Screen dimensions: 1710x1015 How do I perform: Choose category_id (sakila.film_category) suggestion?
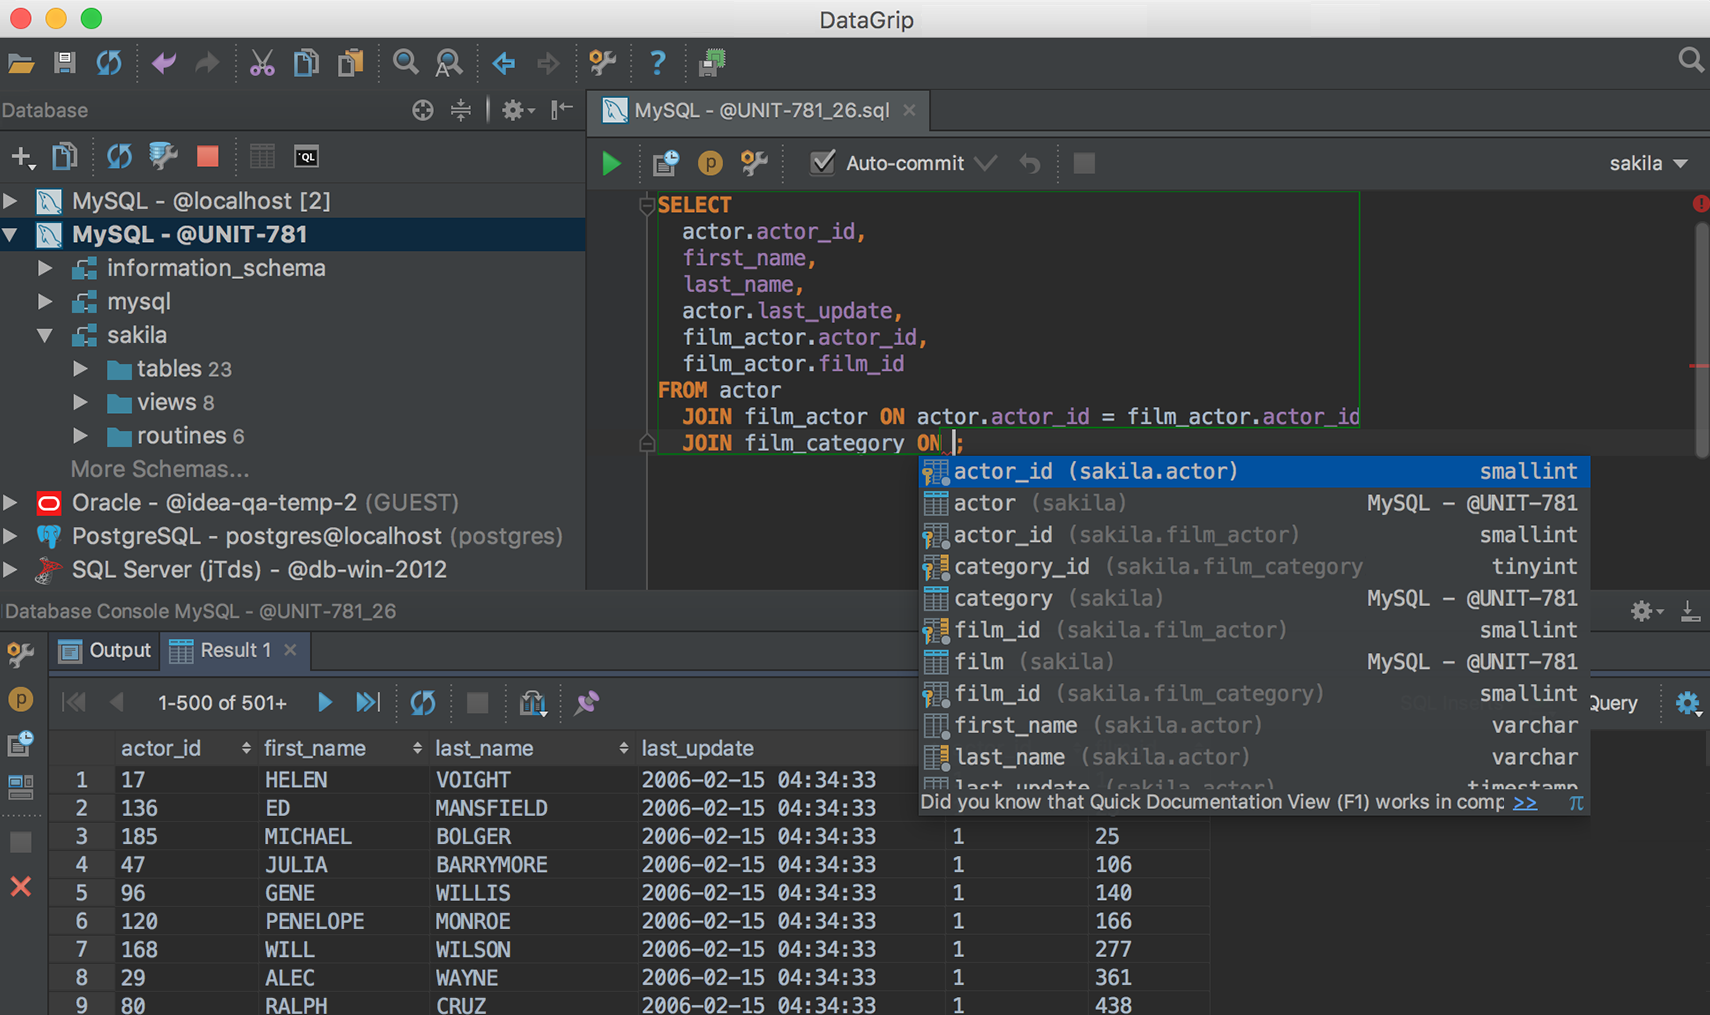point(1254,567)
